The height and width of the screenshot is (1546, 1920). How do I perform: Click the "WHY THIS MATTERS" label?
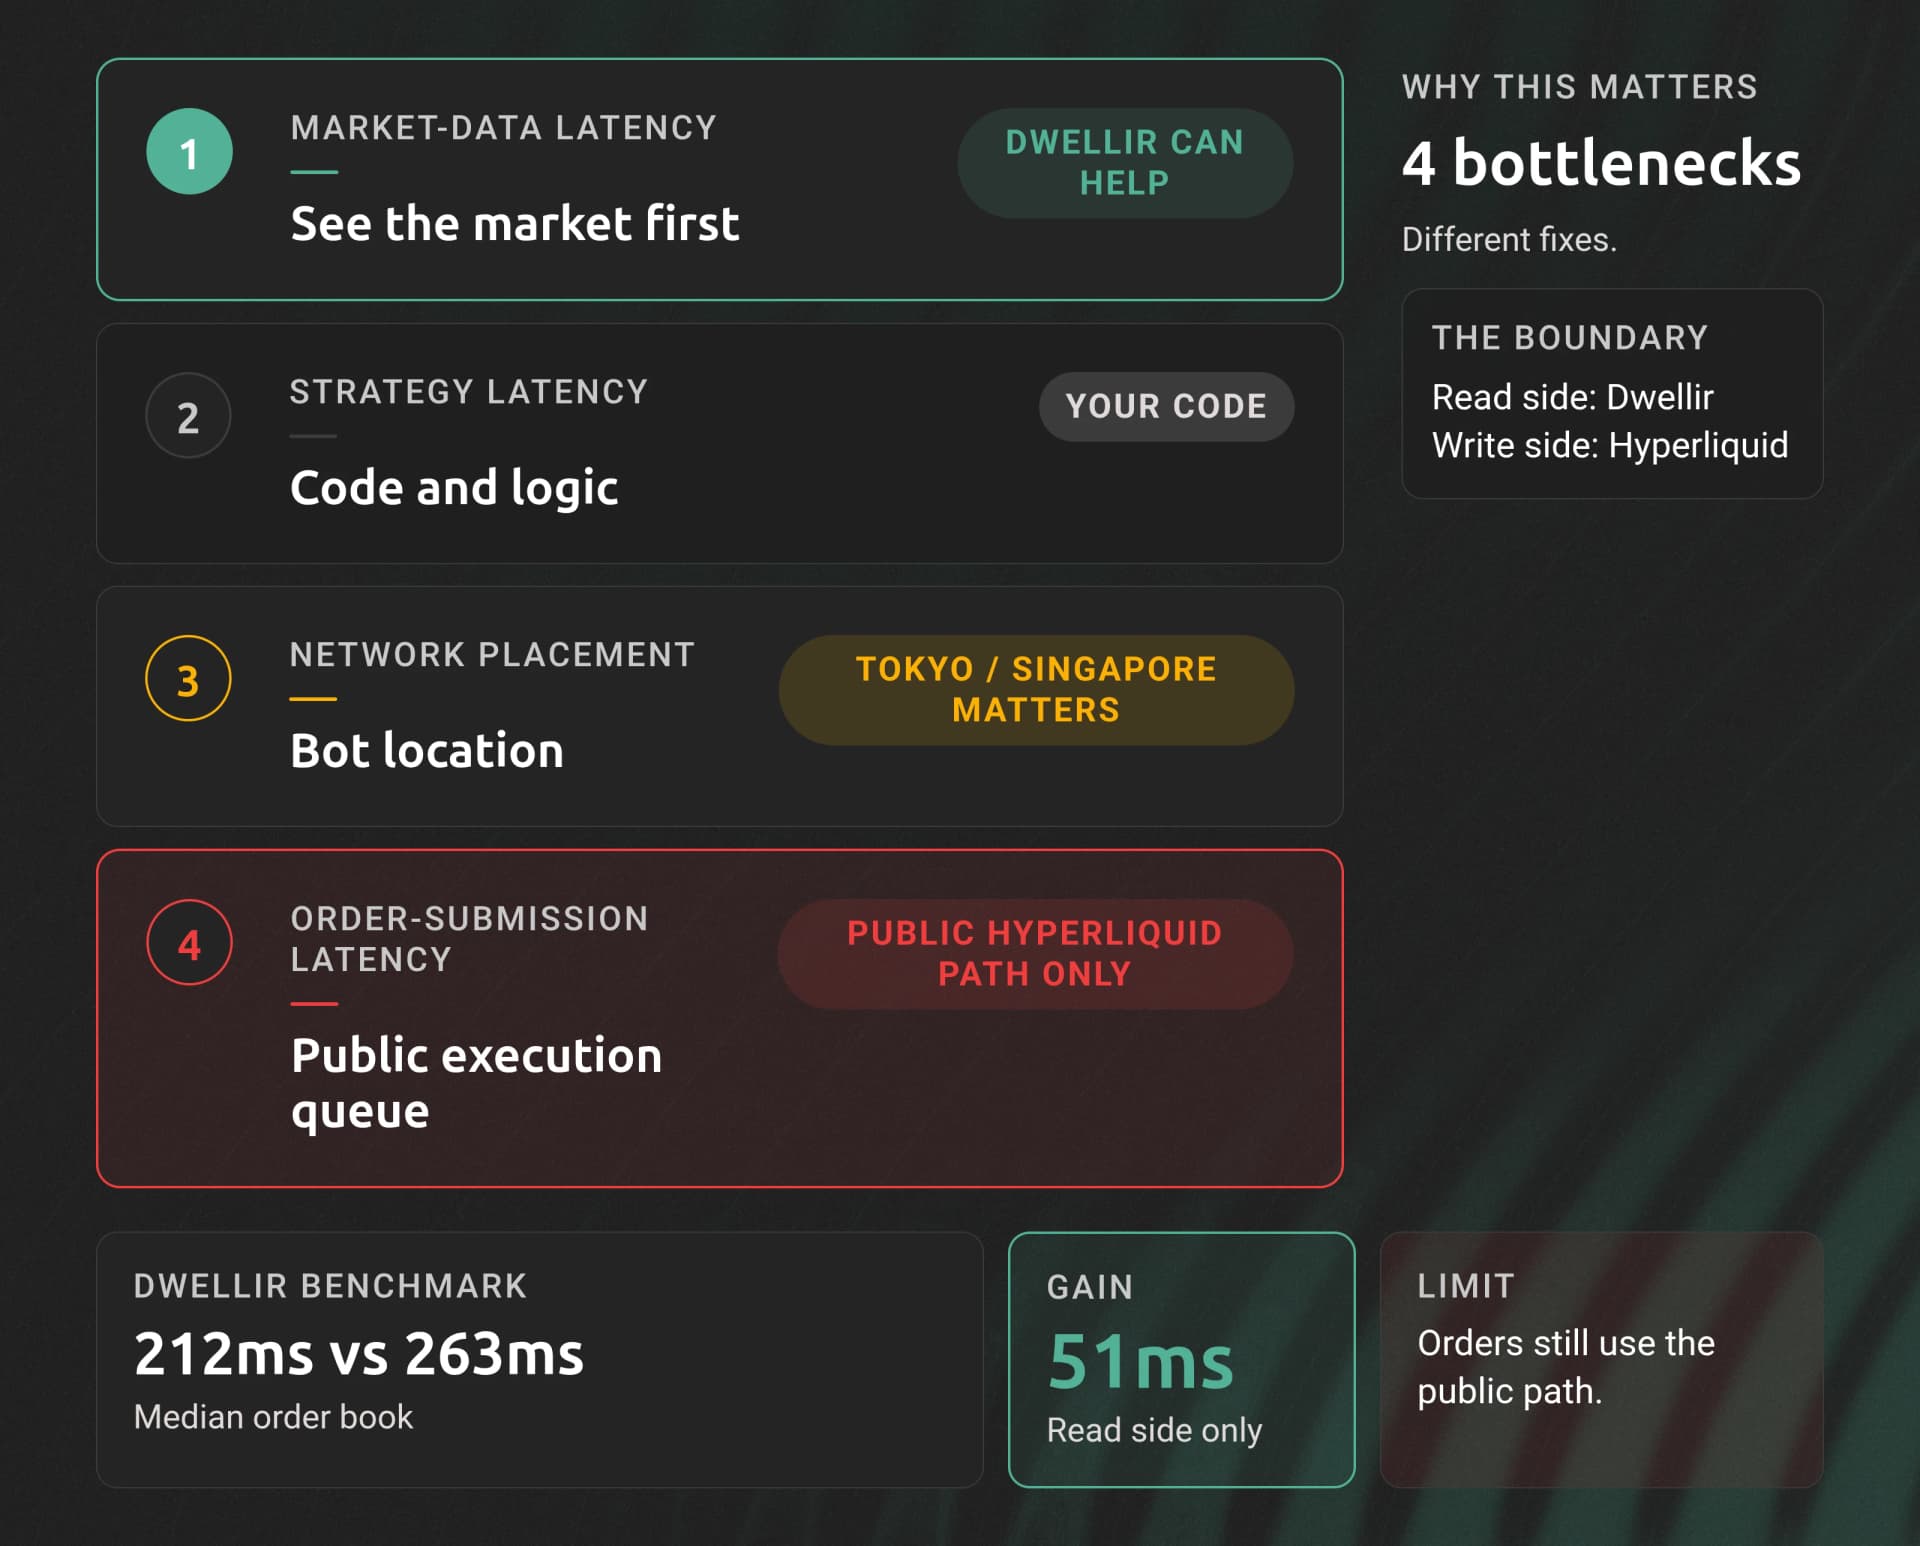[1580, 87]
